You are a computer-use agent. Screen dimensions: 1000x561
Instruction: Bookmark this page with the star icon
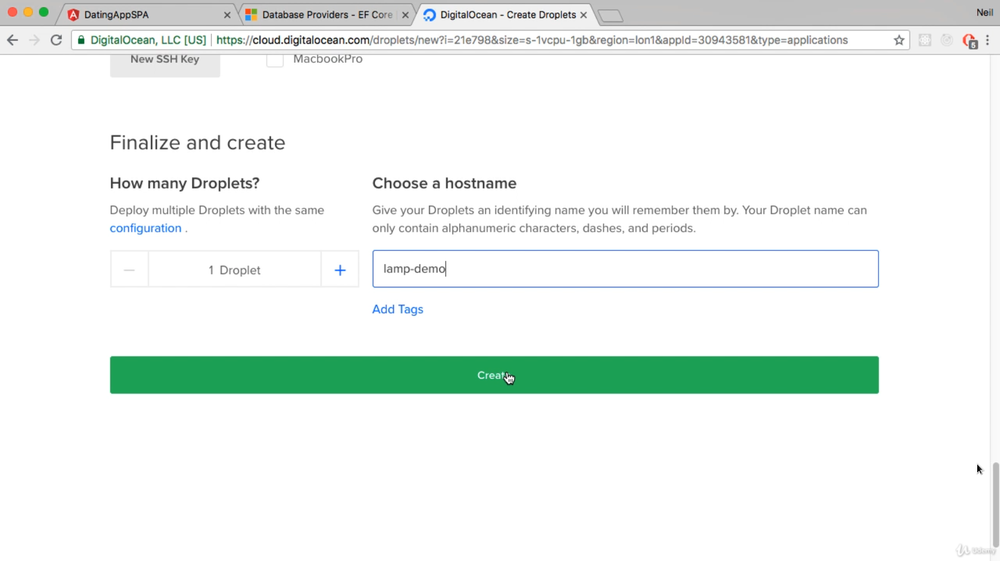899,40
